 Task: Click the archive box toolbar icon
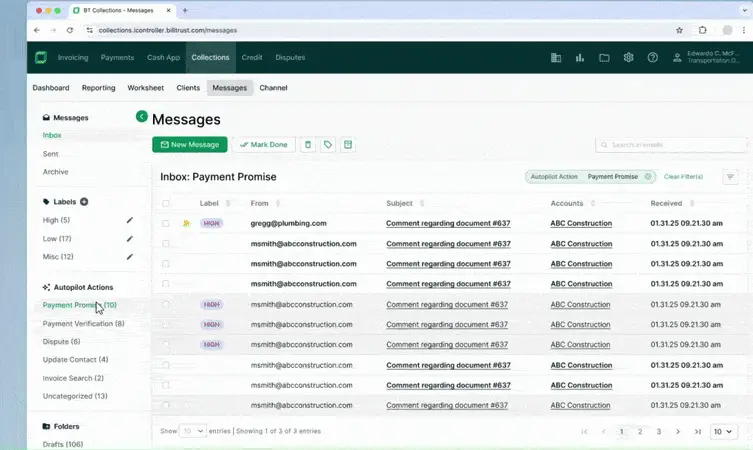coord(348,145)
